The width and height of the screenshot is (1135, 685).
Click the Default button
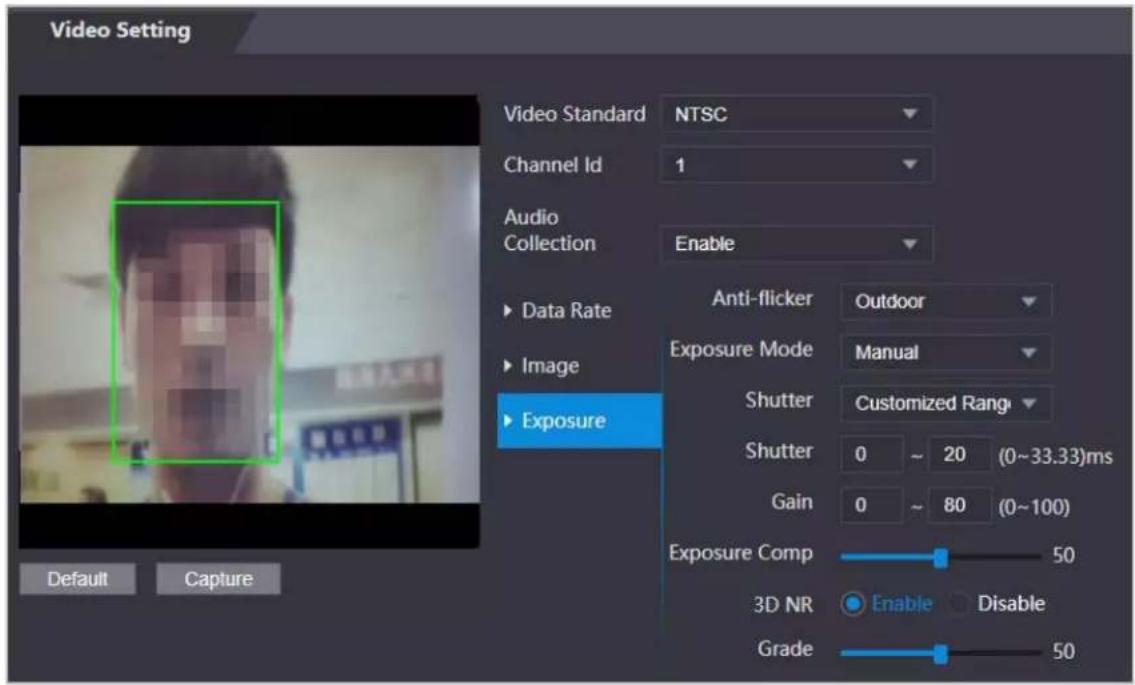(x=77, y=579)
